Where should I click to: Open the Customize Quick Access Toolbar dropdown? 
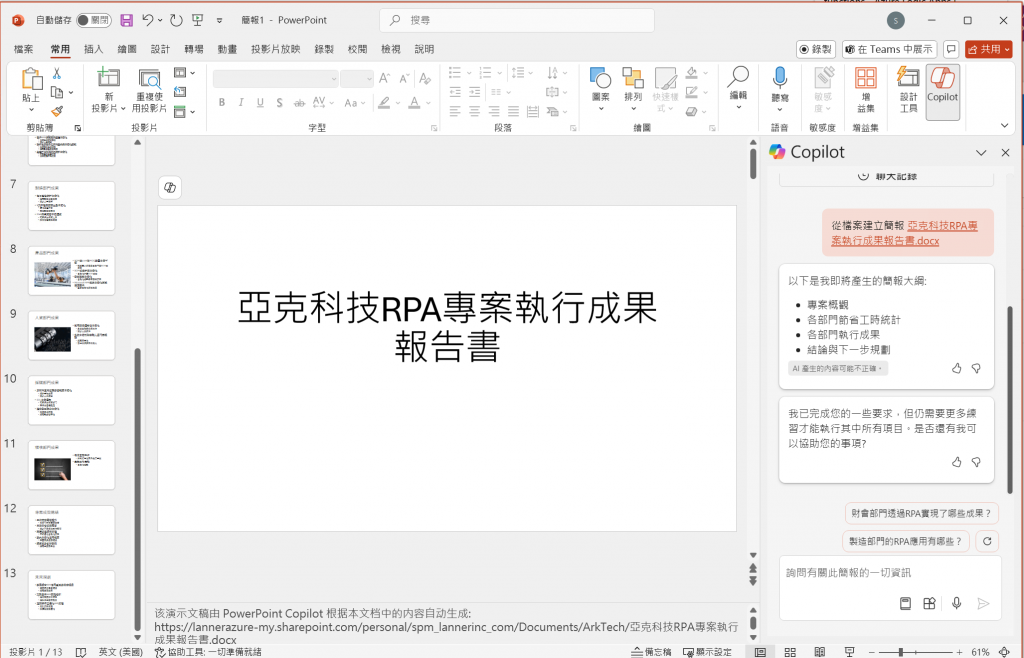tap(219, 20)
